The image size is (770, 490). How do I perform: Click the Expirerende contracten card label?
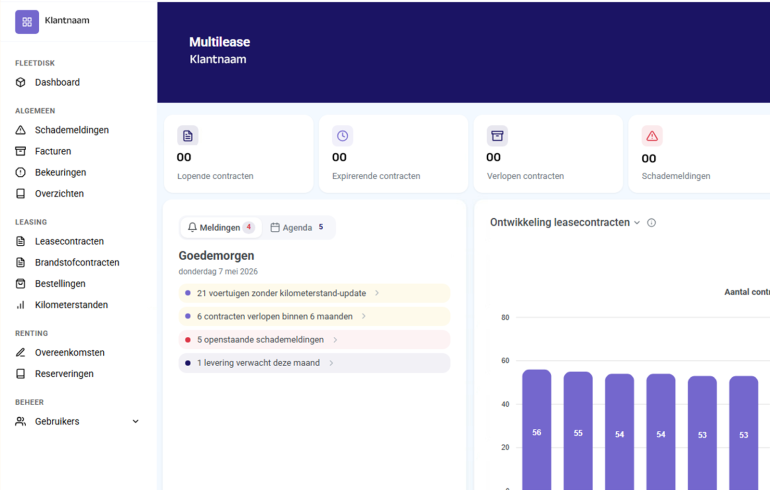point(376,176)
